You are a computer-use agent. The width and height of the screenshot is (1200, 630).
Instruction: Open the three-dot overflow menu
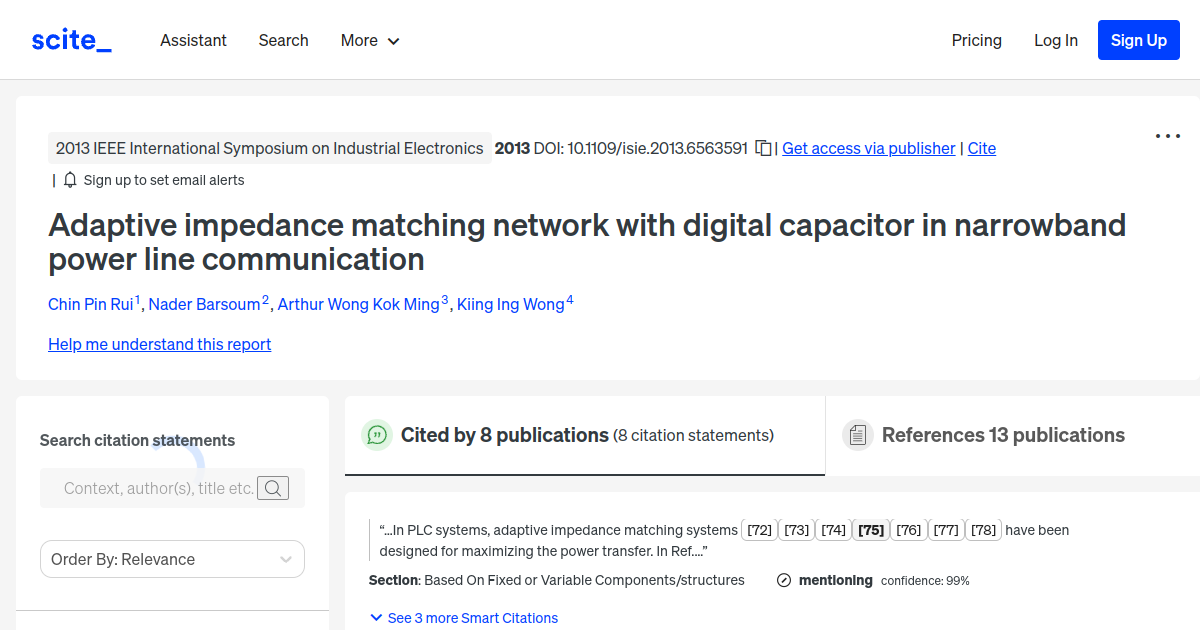(1167, 136)
